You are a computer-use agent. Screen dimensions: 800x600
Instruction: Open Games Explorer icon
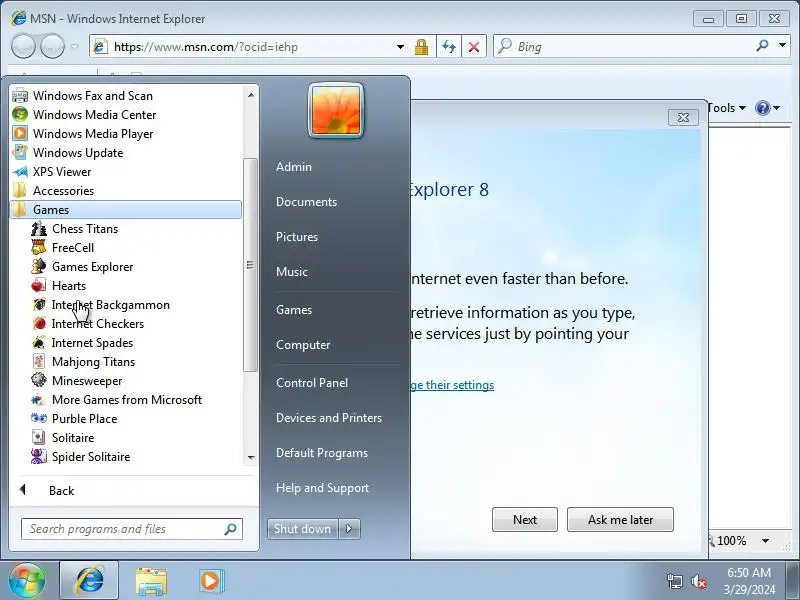tap(39, 266)
